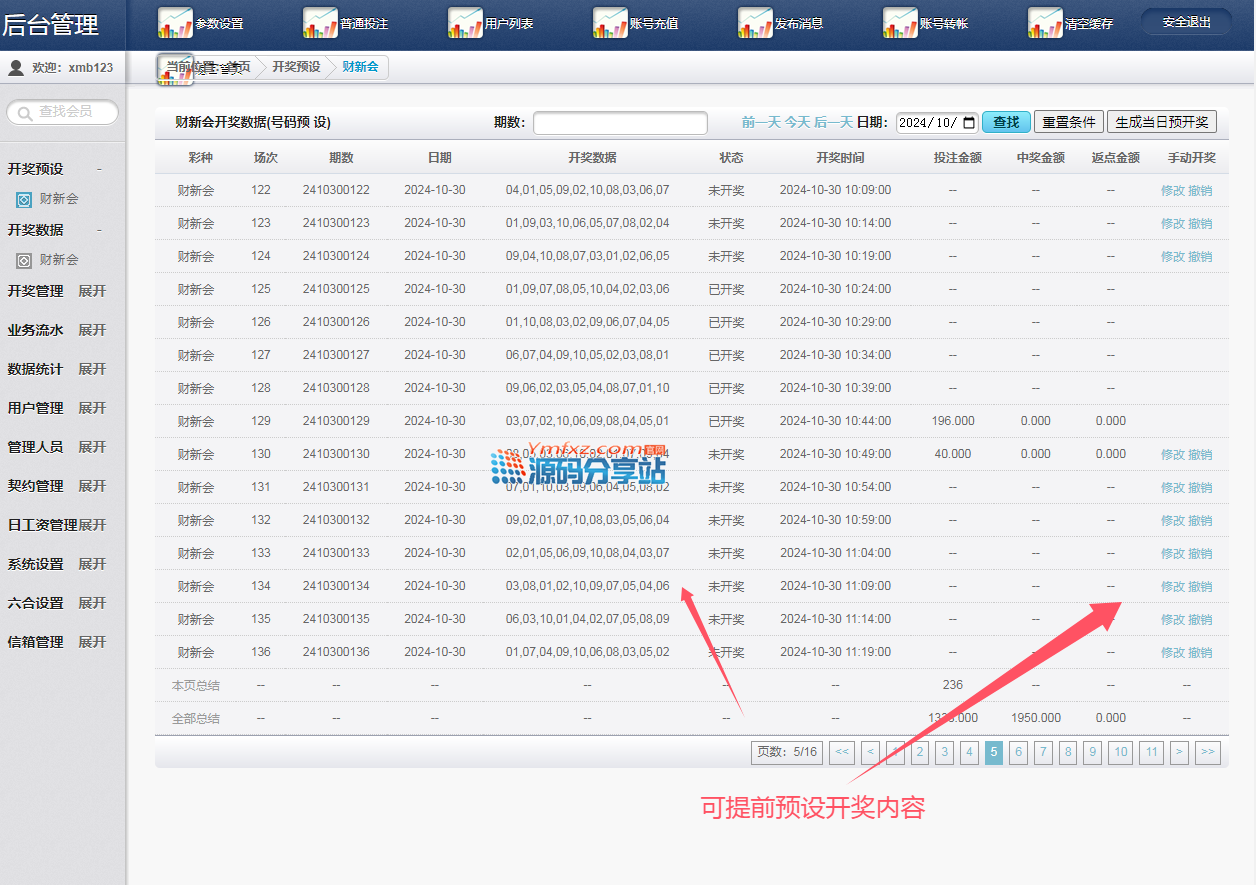
Task: Click the 清空缓存 toolbar icon
Action: (1045, 22)
